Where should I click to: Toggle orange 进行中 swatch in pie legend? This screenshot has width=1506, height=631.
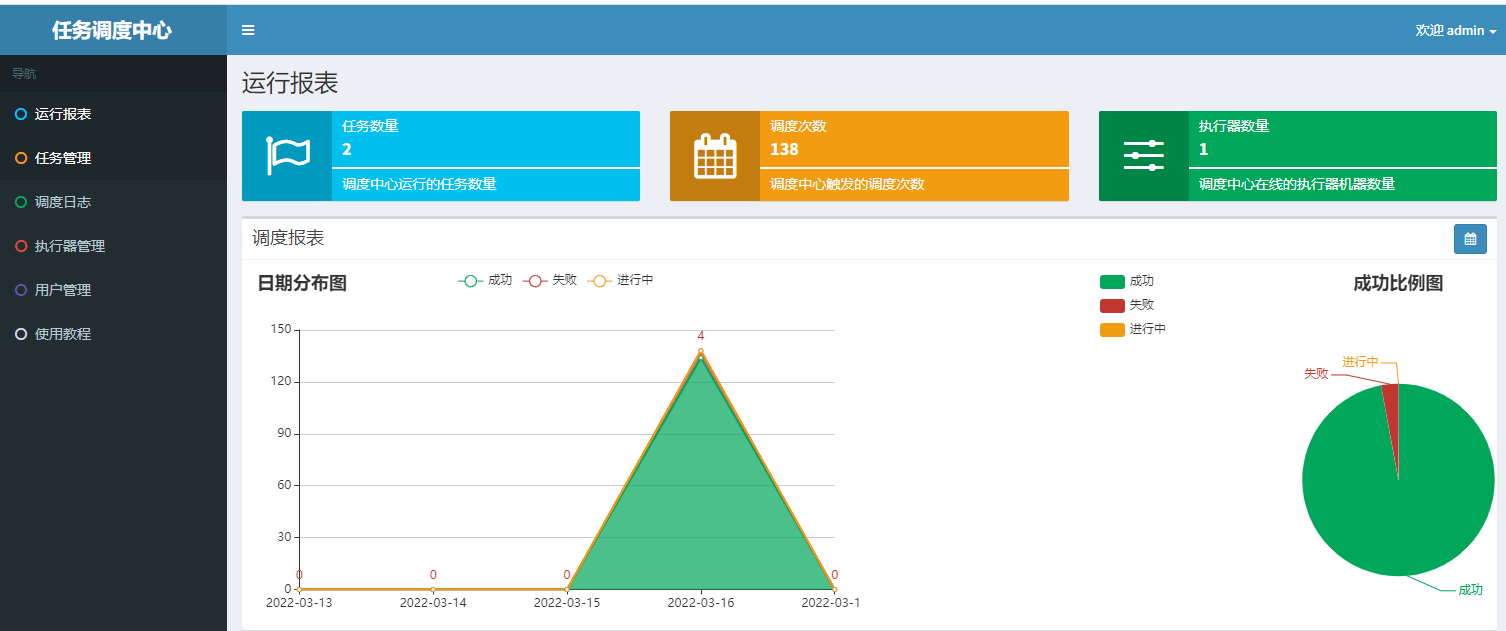click(x=1112, y=330)
